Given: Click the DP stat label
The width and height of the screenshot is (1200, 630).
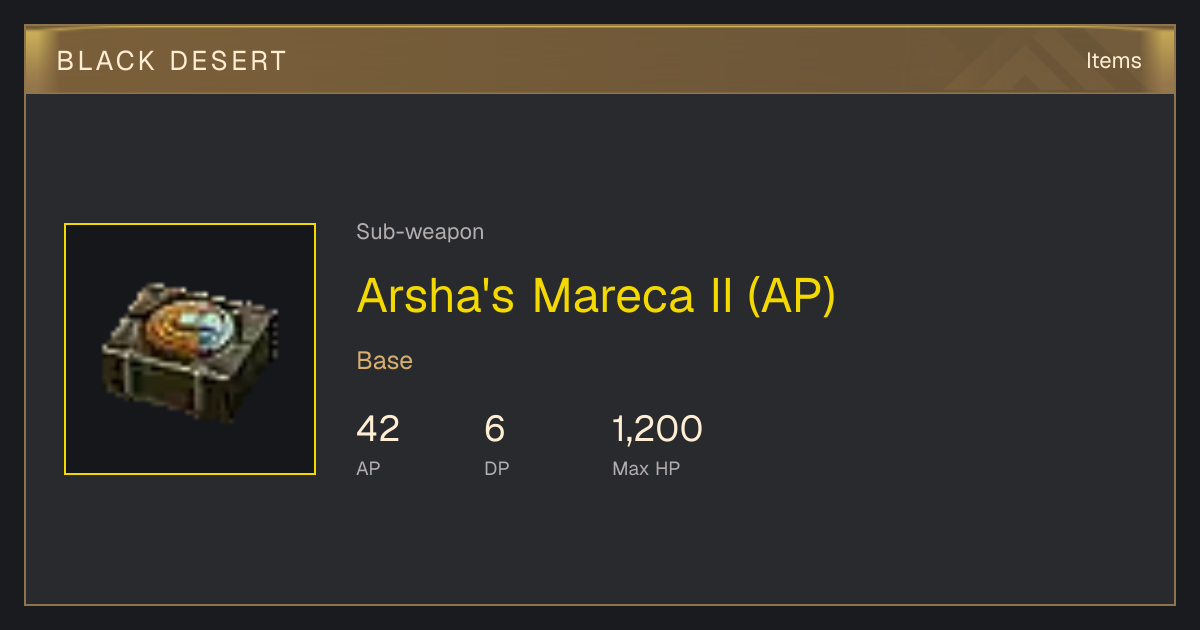Looking at the screenshot, I should tap(497, 468).
